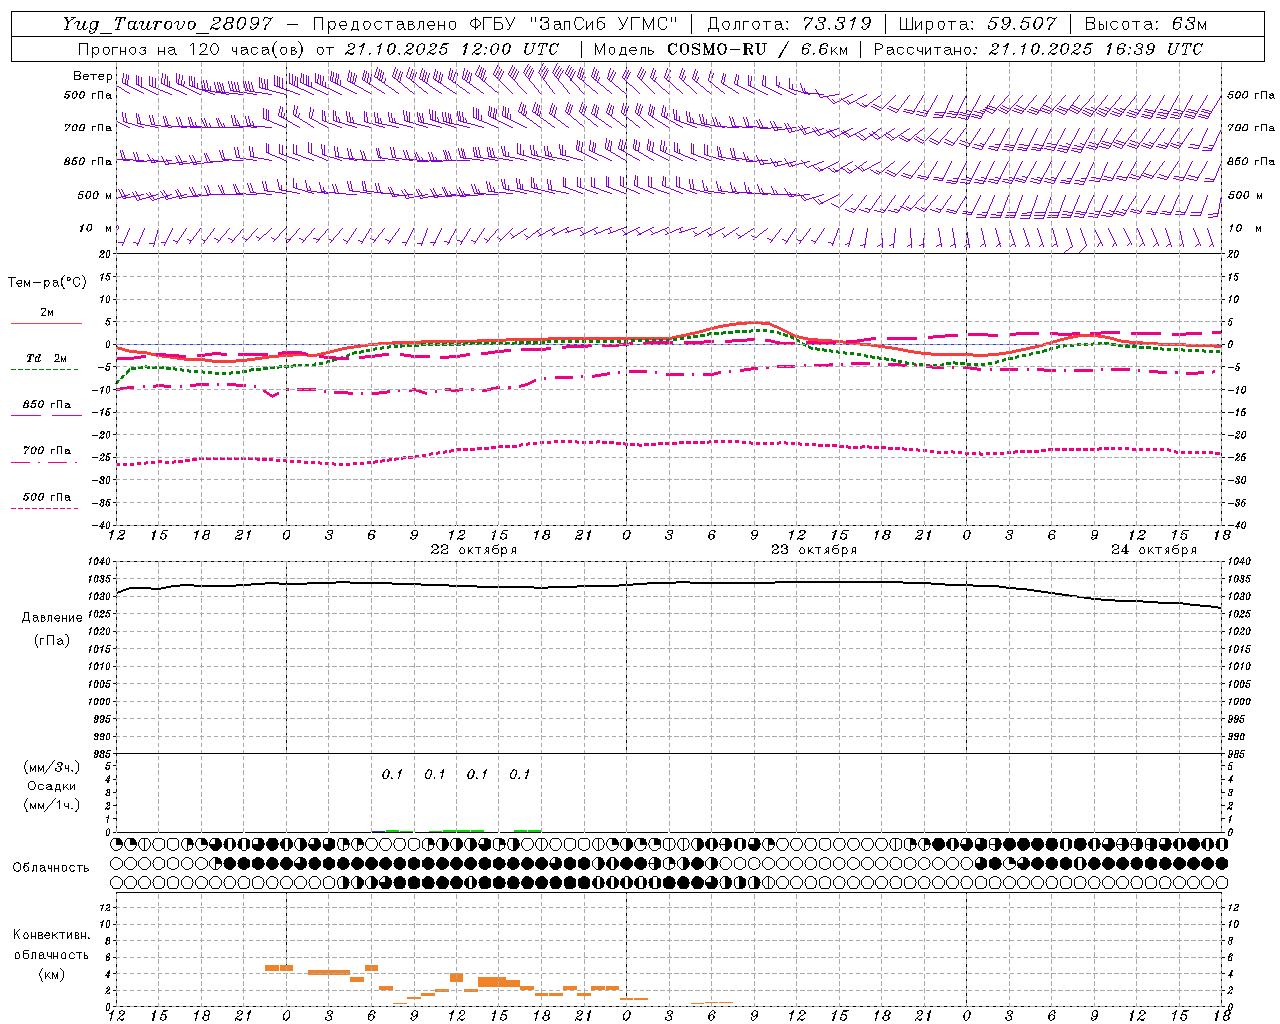Click 500 гПа in the temperature legend
1280x1024 pixels.
click(x=47, y=497)
